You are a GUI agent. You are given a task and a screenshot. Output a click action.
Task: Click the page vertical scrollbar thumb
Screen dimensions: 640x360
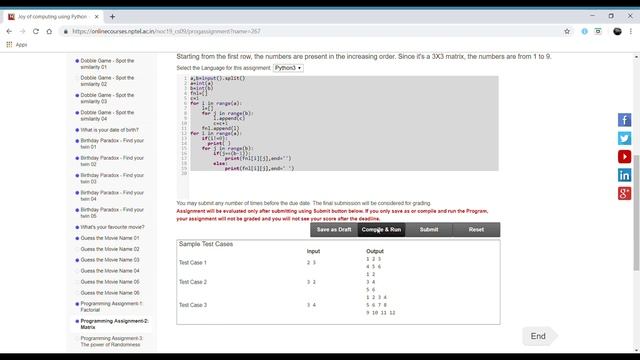coord(636,212)
